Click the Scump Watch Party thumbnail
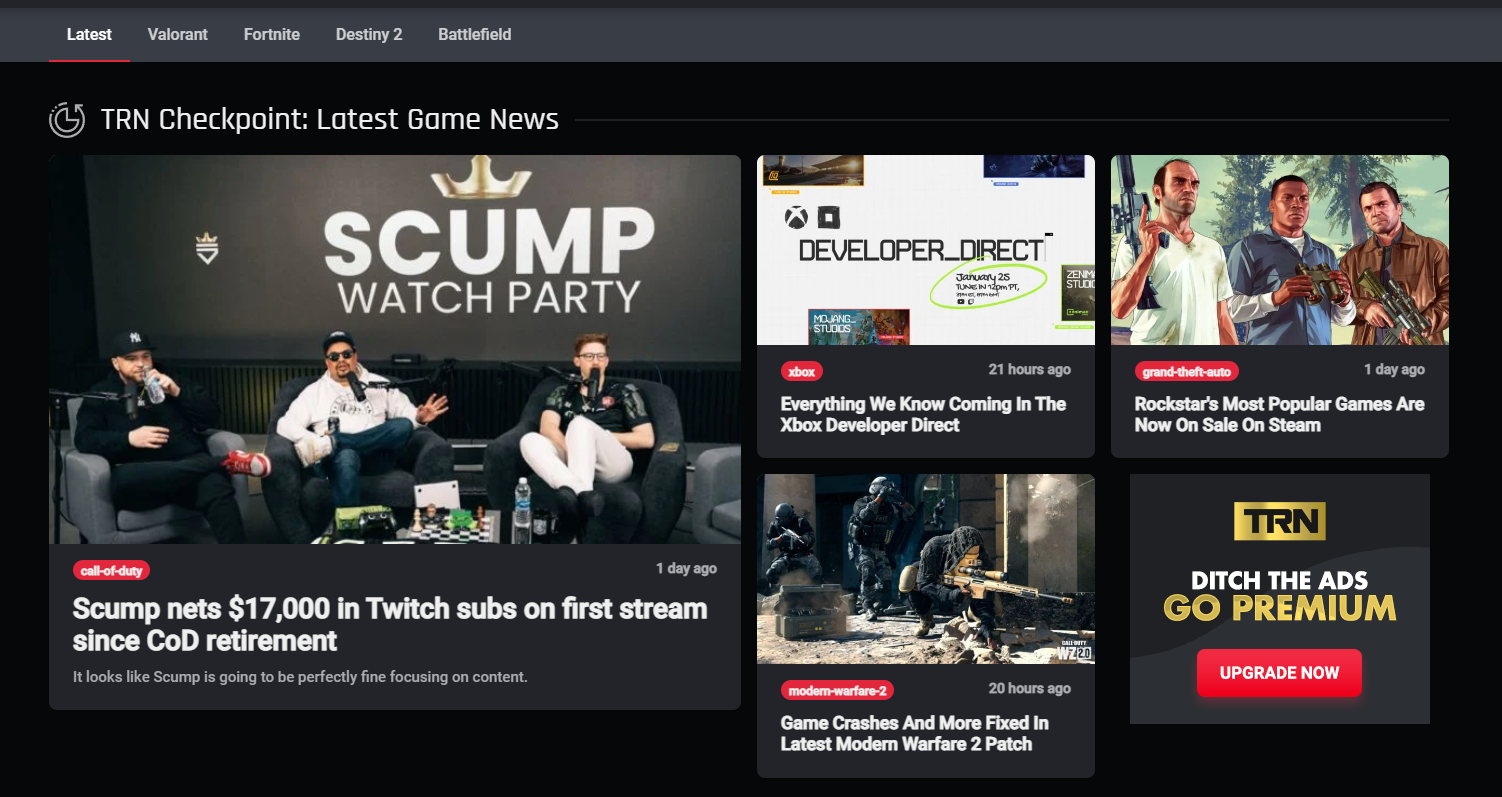 [395, 349]
